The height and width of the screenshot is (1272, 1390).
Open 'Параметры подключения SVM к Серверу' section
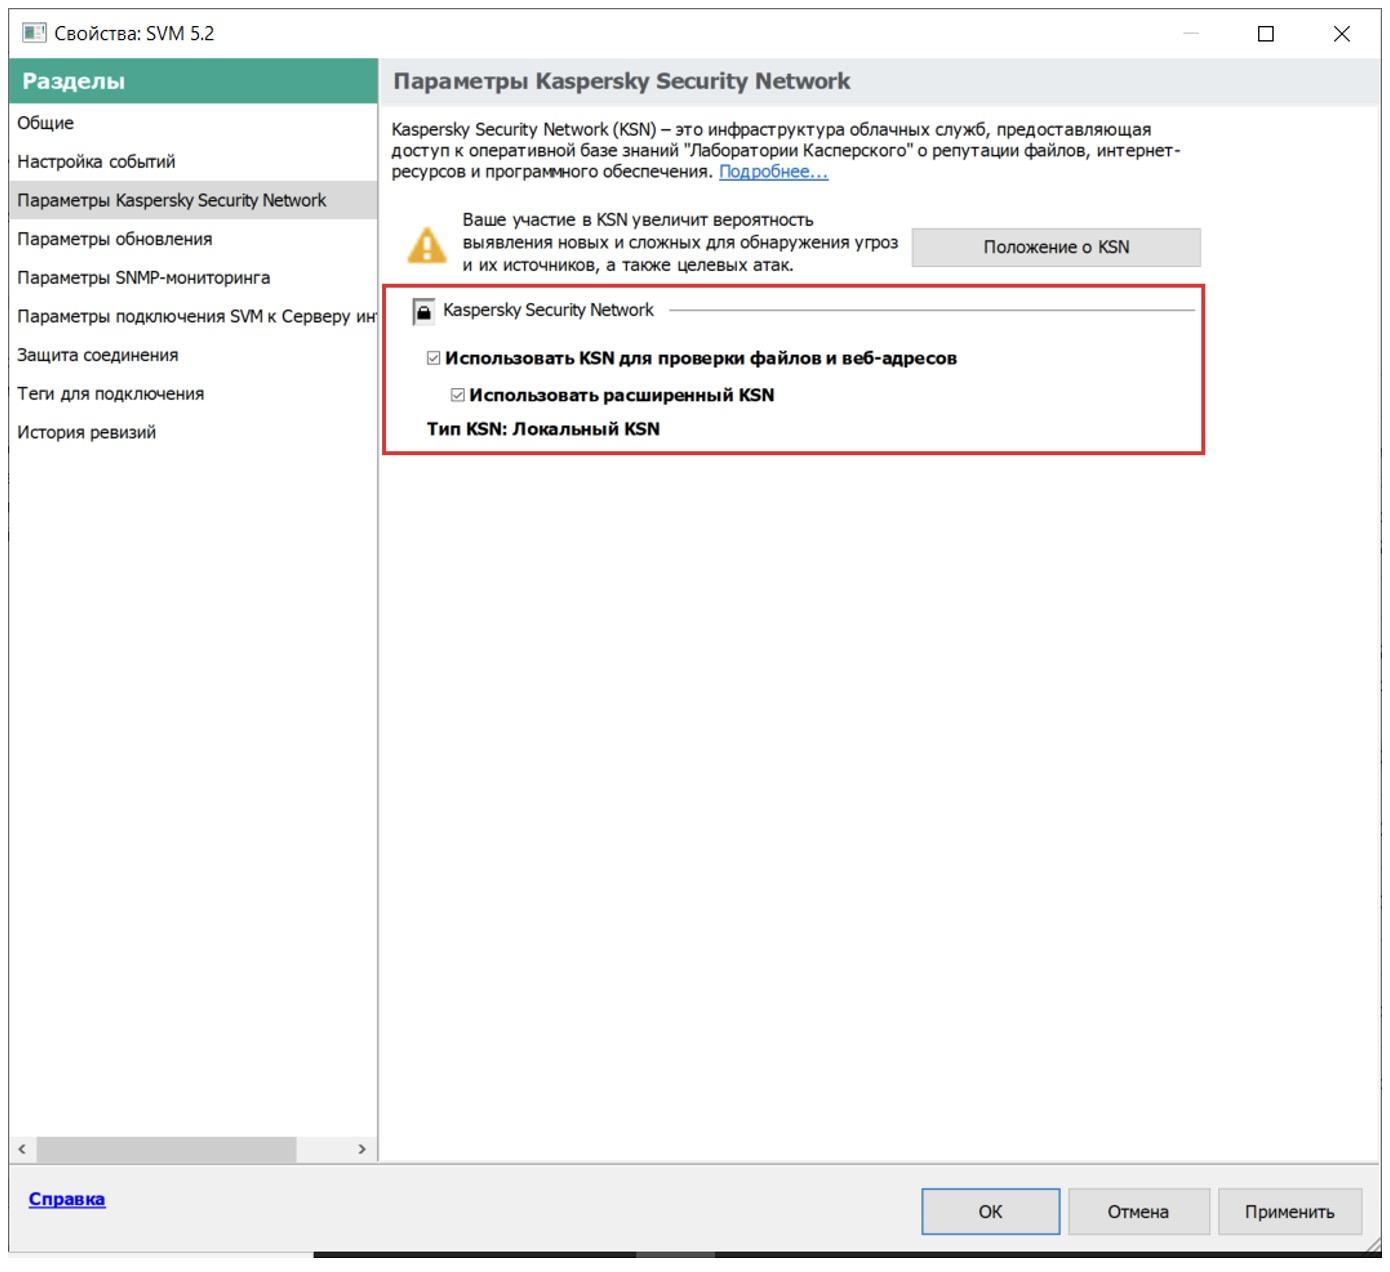click(193, 316)
